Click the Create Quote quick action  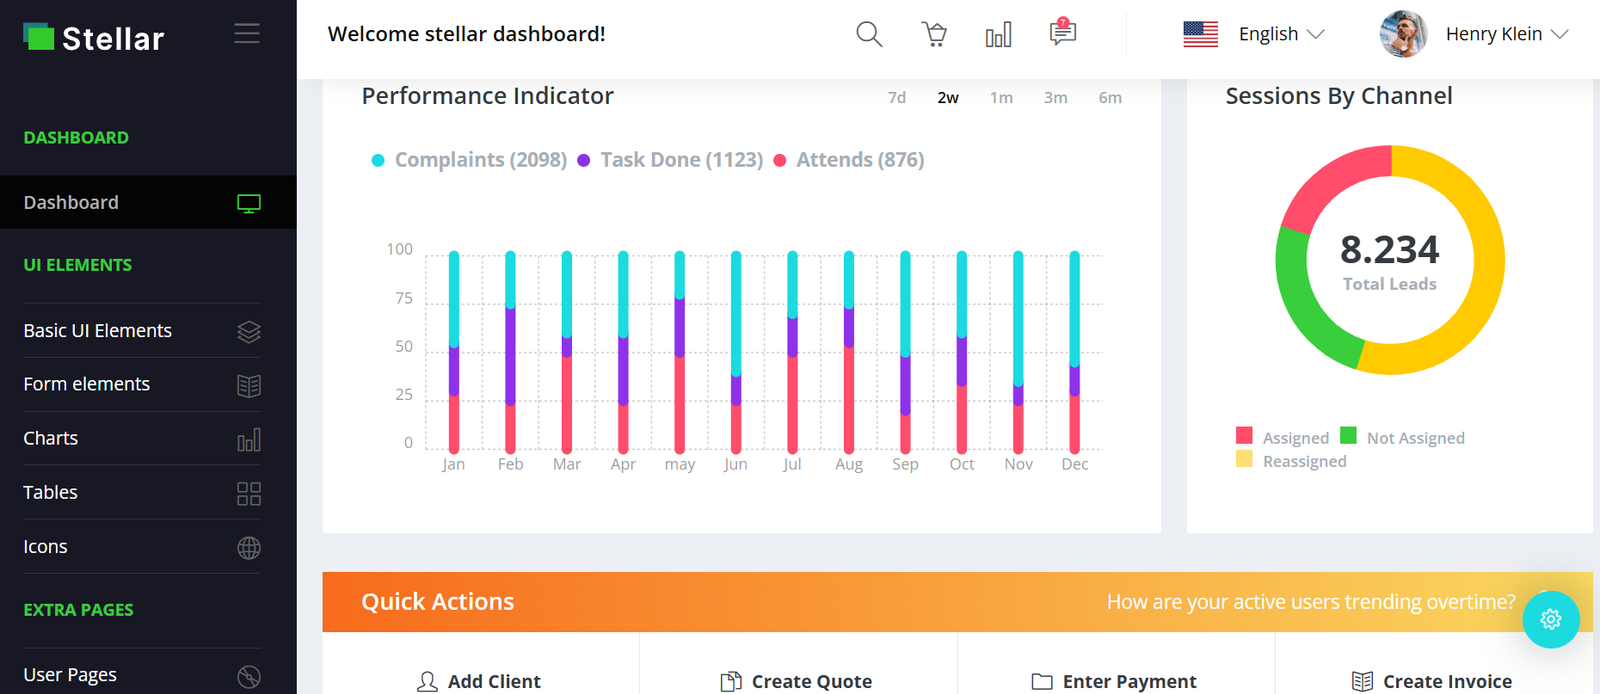coord(796,681)
